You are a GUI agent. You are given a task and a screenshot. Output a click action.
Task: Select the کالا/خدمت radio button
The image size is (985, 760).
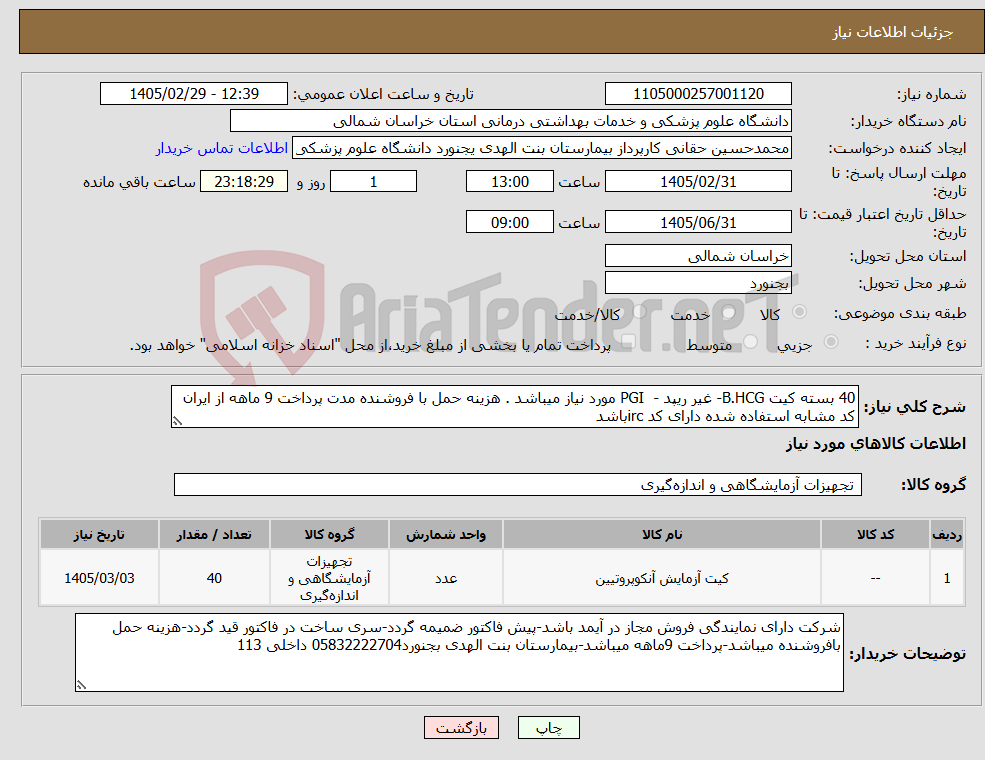[639, 312]
